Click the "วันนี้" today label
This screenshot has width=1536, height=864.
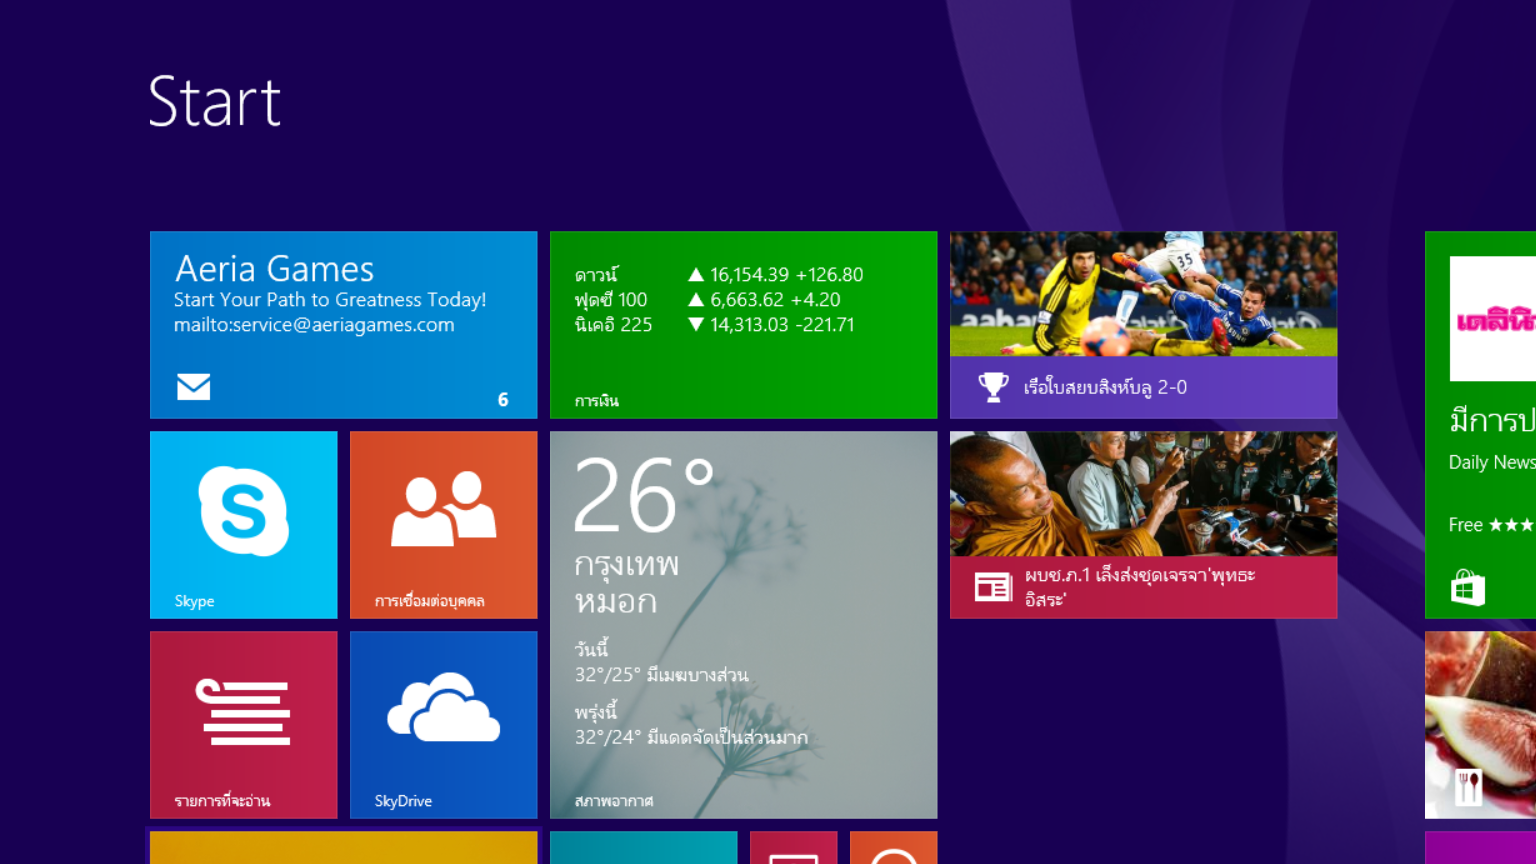(x=591, y=649)
